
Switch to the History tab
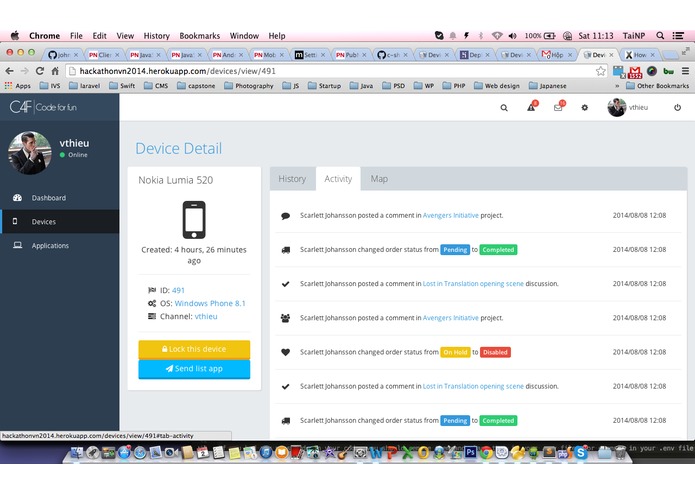(x=292, y=179)
